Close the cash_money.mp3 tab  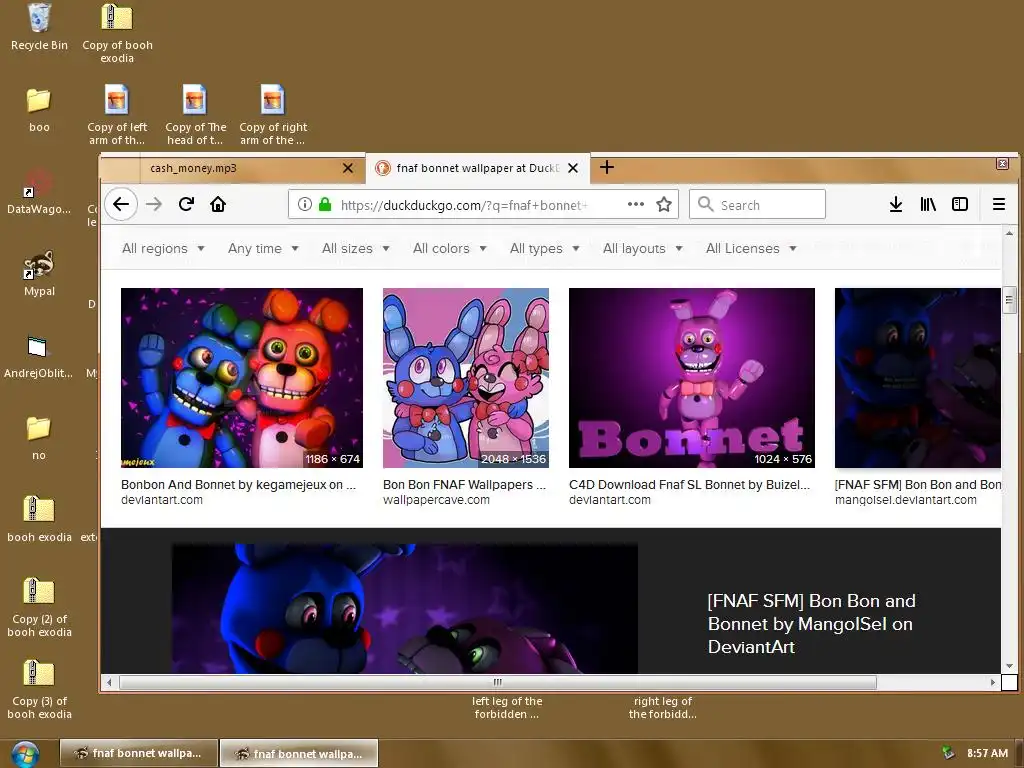click(x=348, y=168)
